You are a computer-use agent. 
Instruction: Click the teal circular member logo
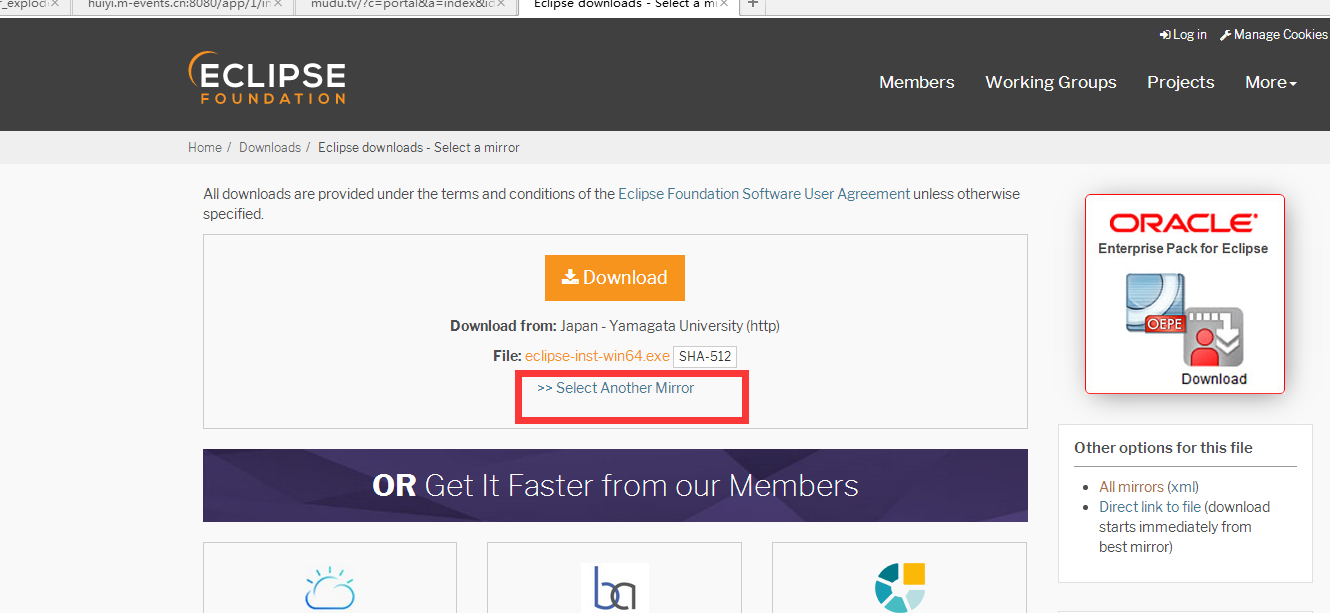(x=900, y=587)
